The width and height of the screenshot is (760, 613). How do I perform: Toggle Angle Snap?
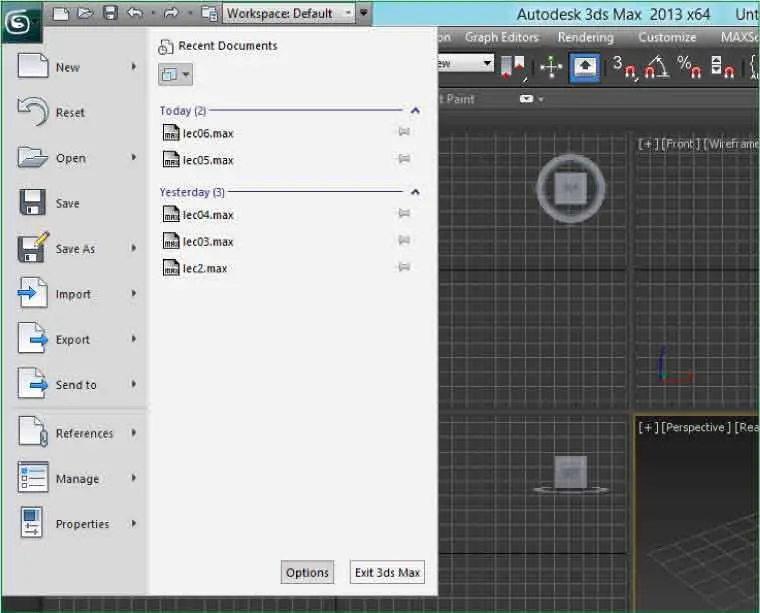point(656,67)
